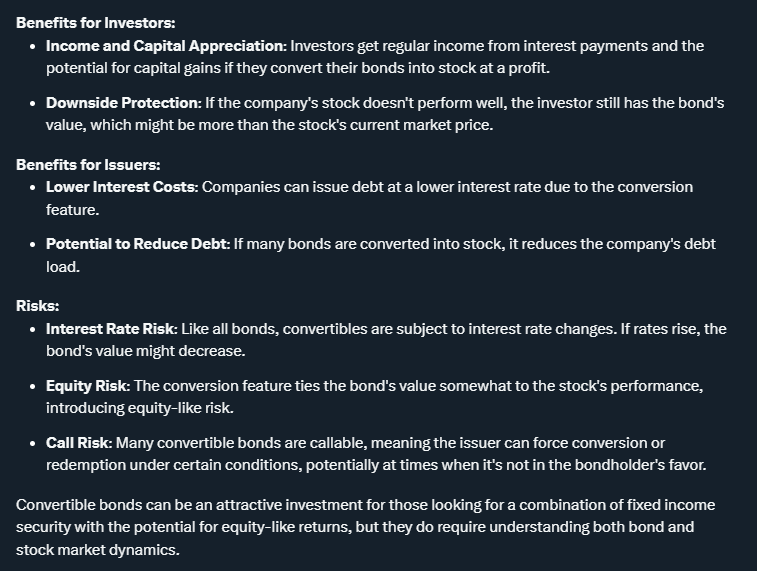The height and width of the screenshot is (571, 757).
Task: Click the 'Interest Rate Risk' bold label
Action: (x=111, y=329)
